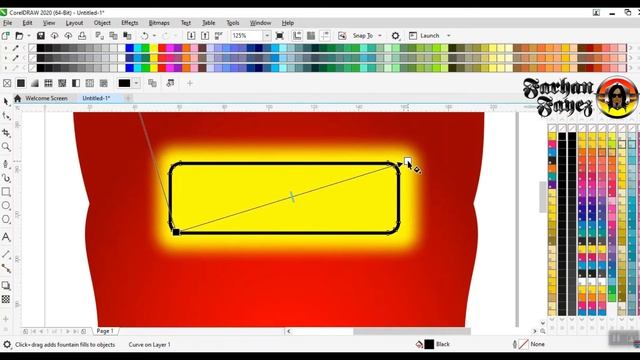
Task: Click the status bar gear icon
Action: (x=7, y=344)
